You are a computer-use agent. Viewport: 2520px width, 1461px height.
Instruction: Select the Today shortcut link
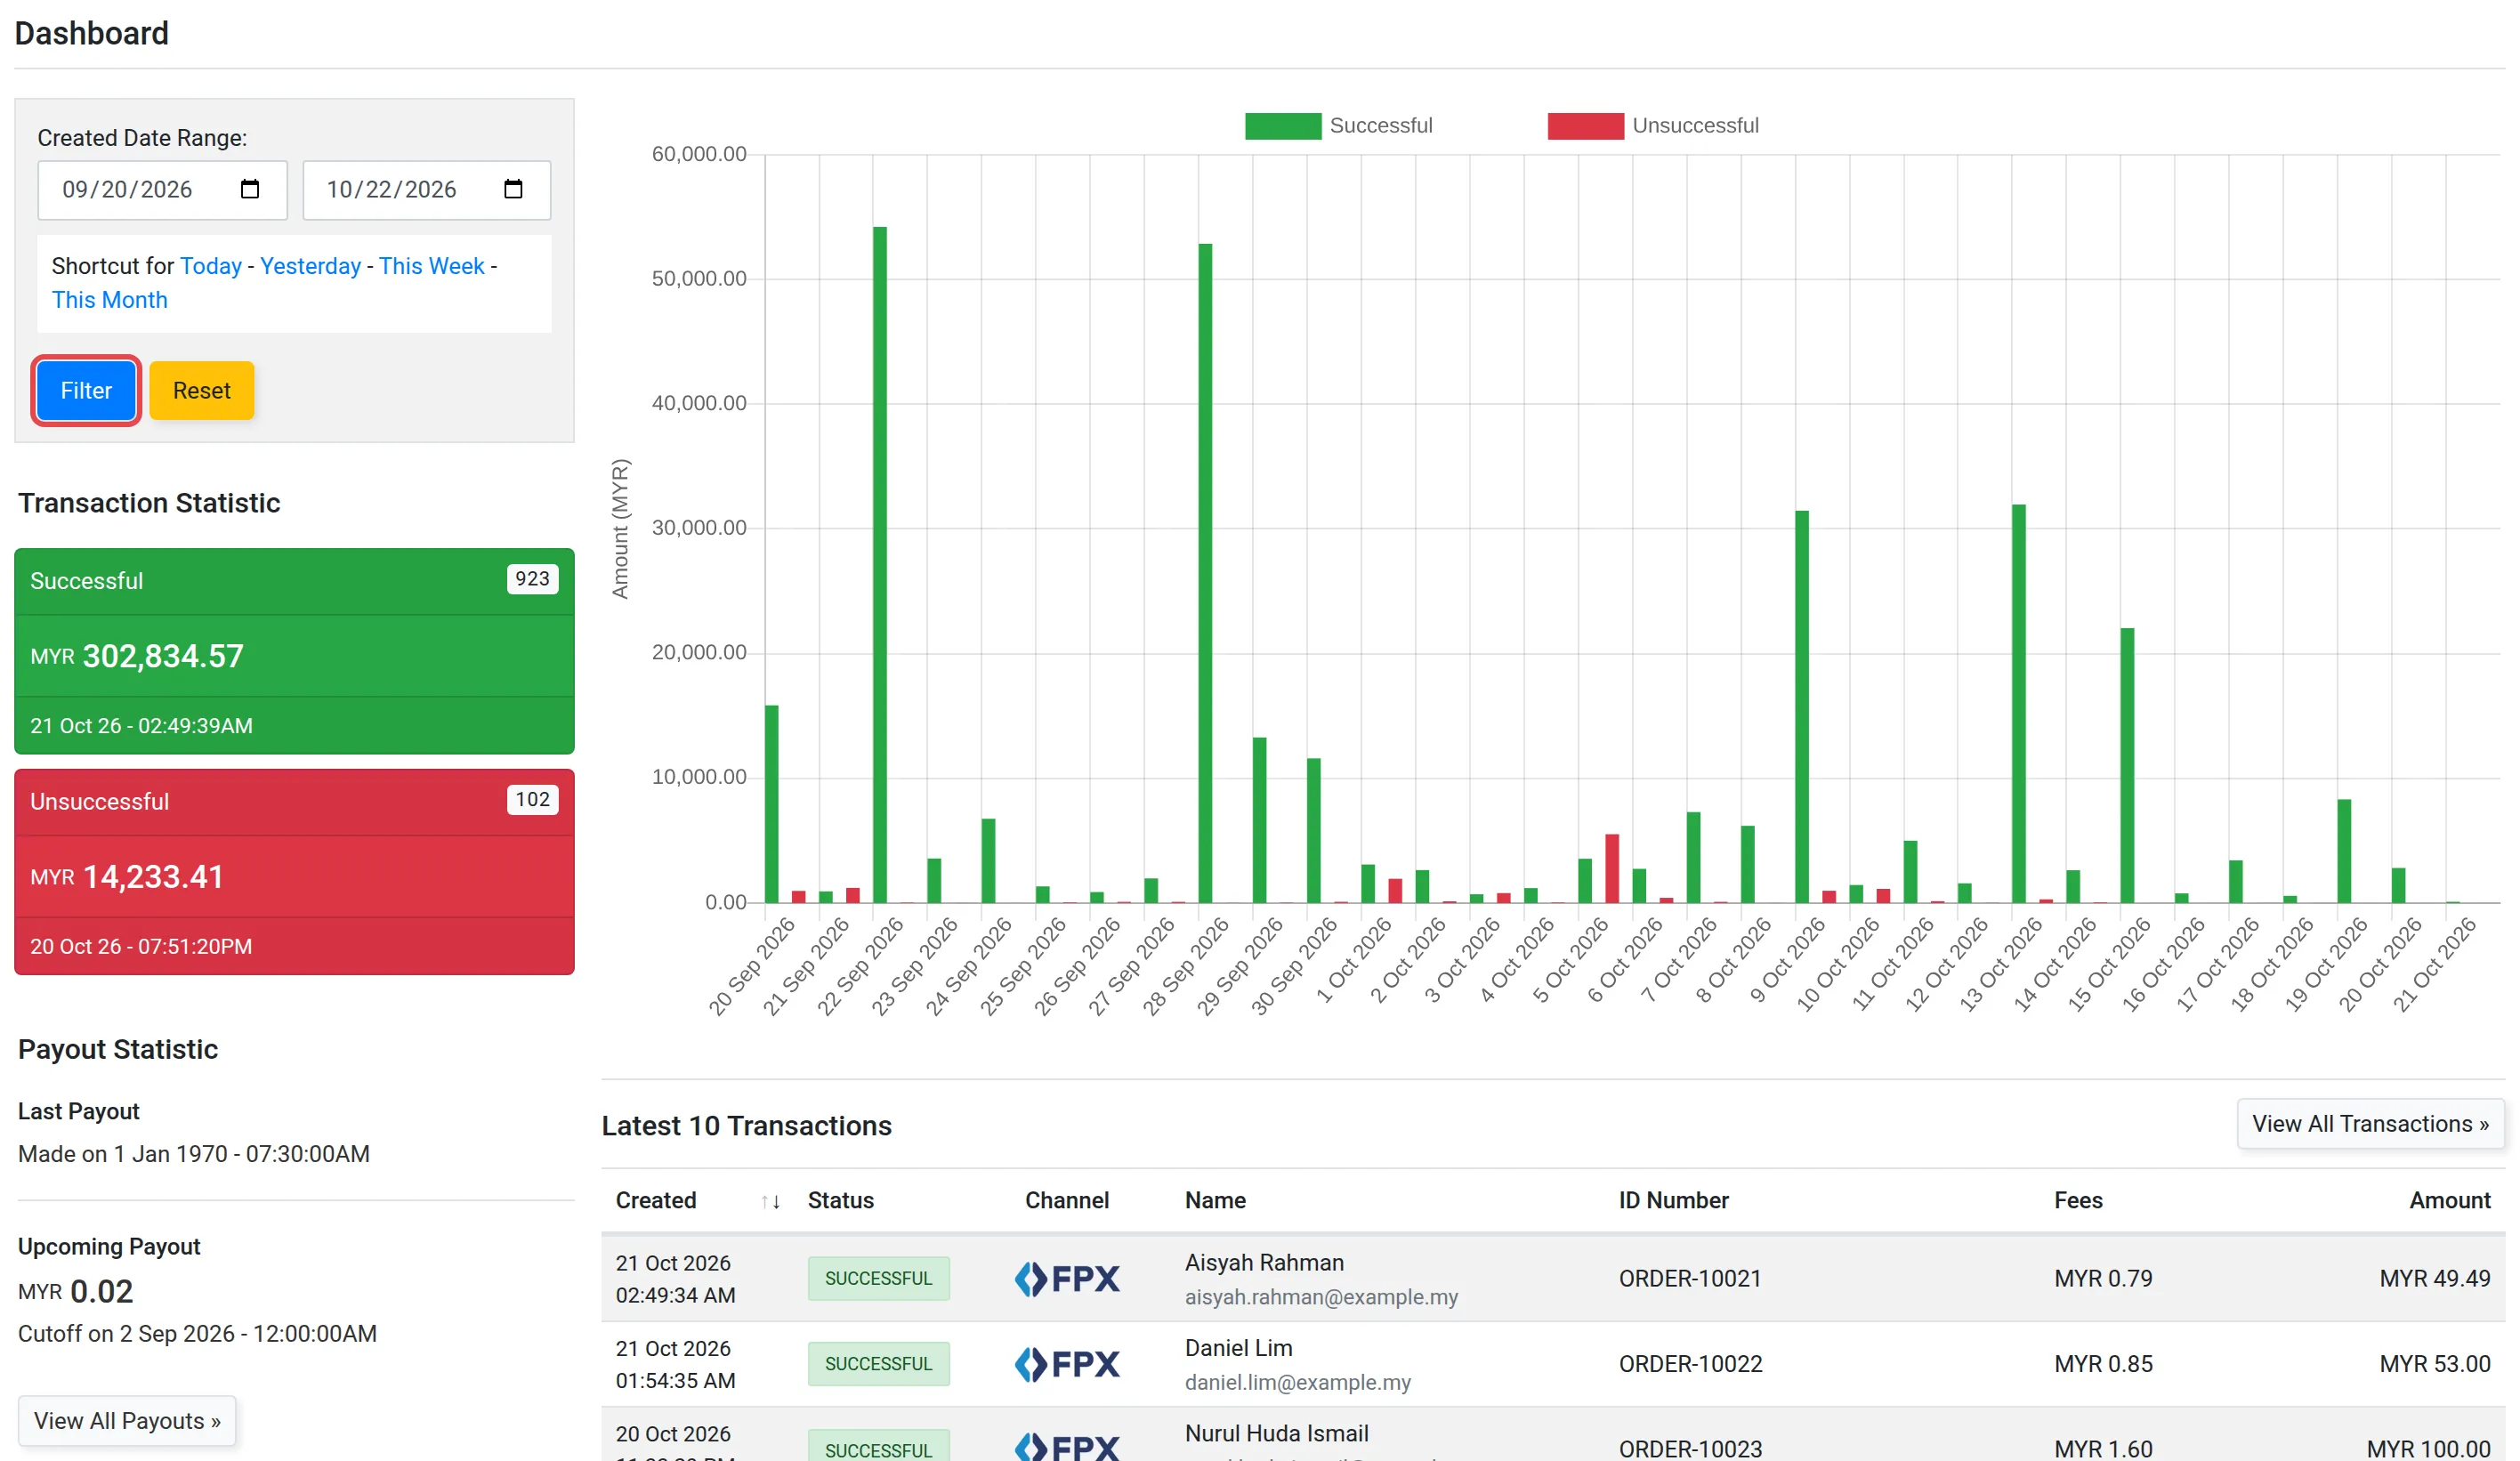[211, 266]
